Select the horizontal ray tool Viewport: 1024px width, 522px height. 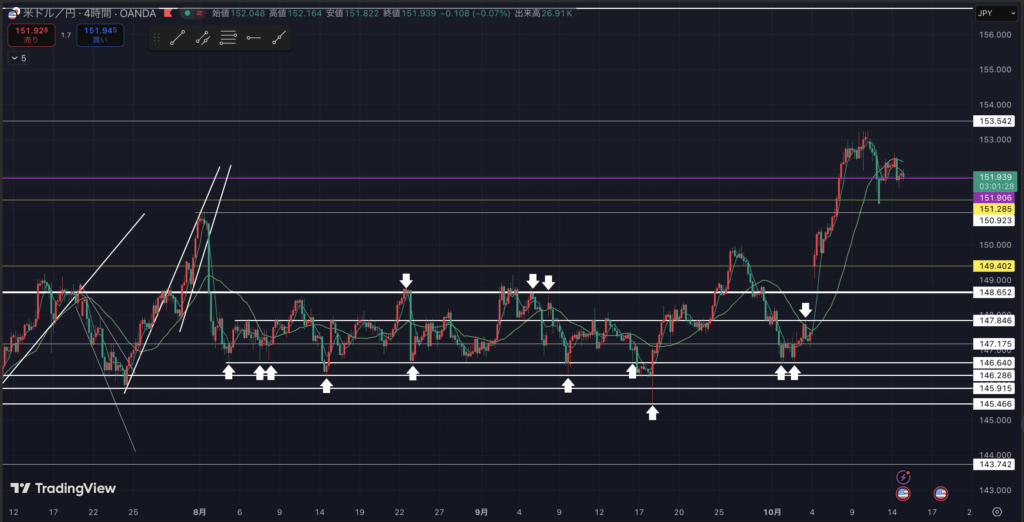(253, 38)
